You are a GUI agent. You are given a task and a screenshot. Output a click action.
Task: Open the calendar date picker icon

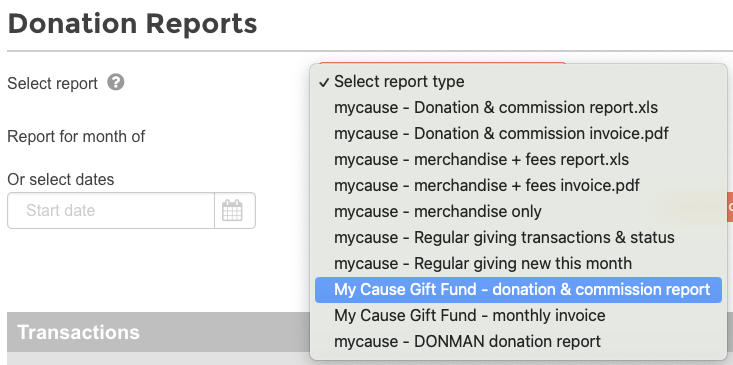coord(232,210)
